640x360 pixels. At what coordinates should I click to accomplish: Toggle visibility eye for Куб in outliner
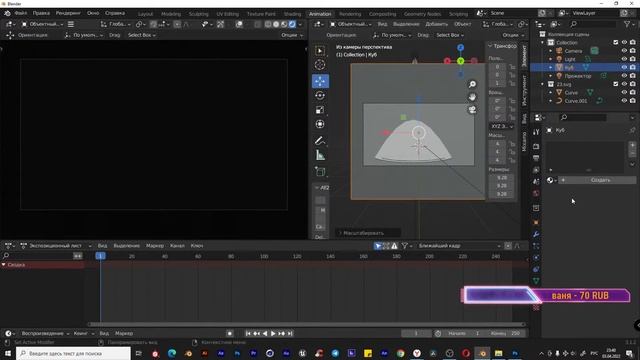[x=624, y=67]
